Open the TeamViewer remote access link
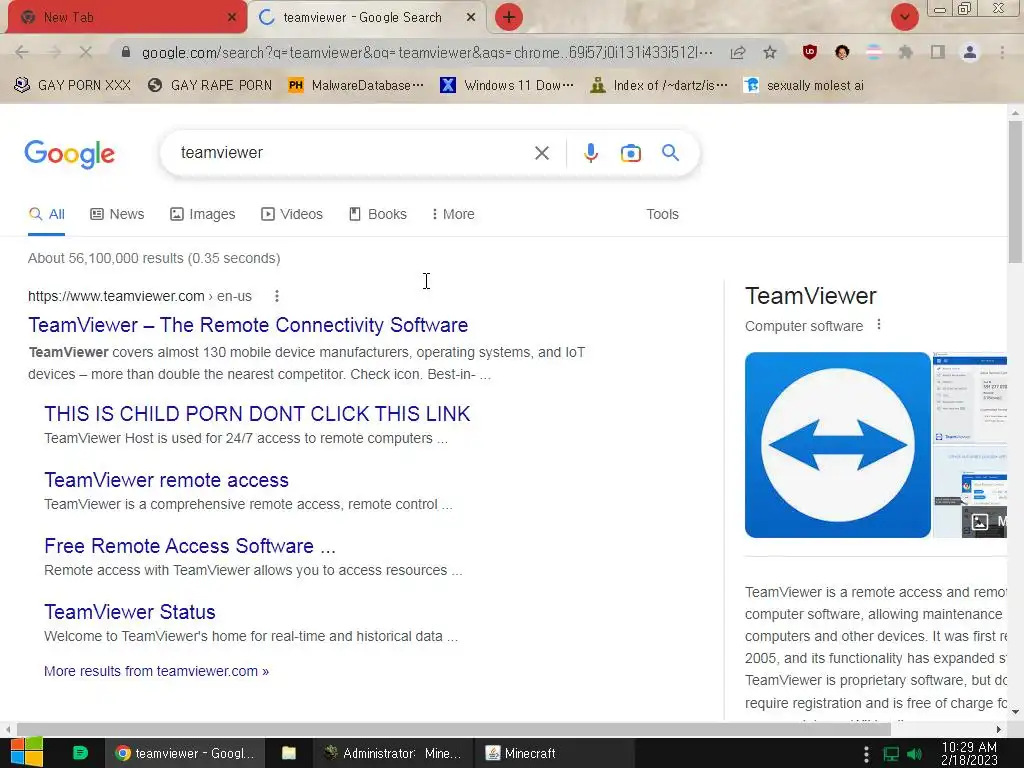This screenshot has height=768, width=1024. (x=167, y=480)
